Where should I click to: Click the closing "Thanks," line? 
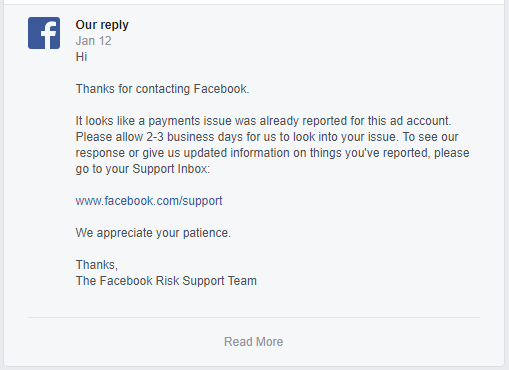[x=97, y=265]
